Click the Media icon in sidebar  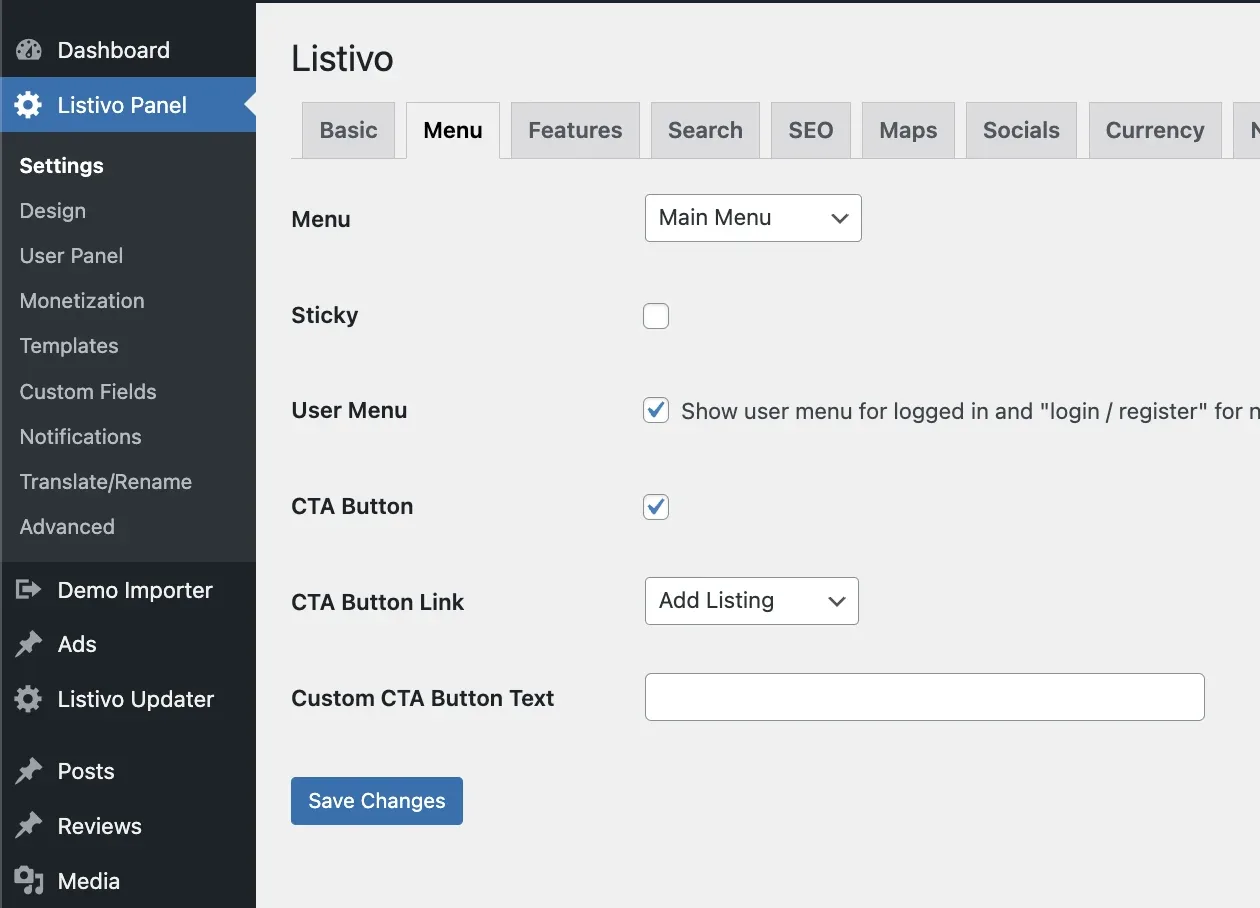point(29,881)
